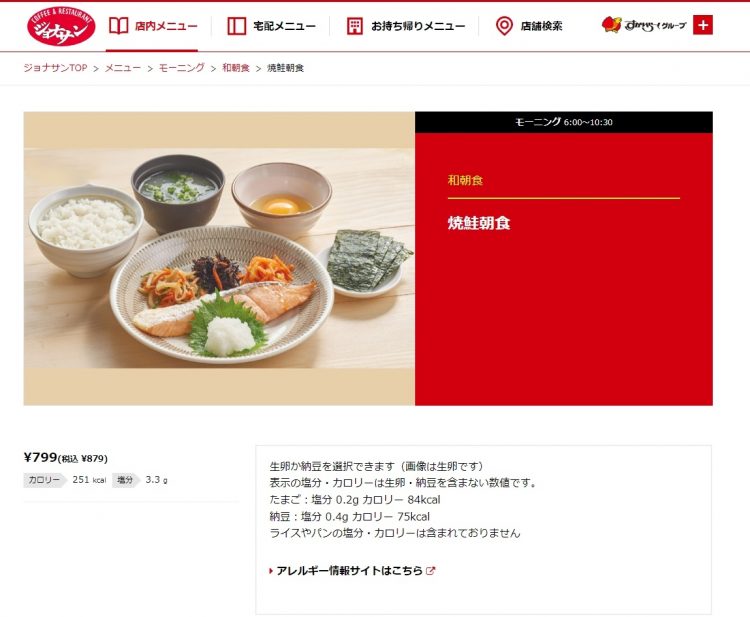Click the メニュー breadcrumb link

point(123,68)
